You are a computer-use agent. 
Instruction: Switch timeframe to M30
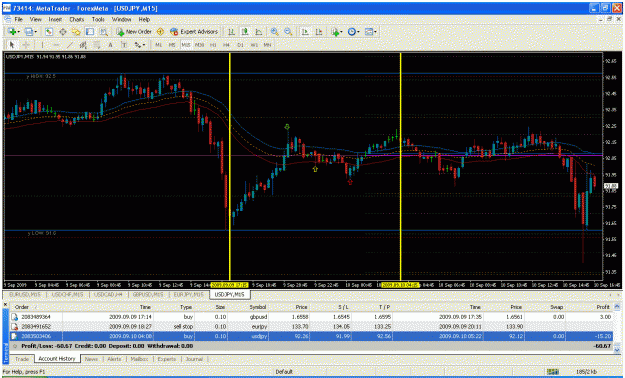point(199,45)
